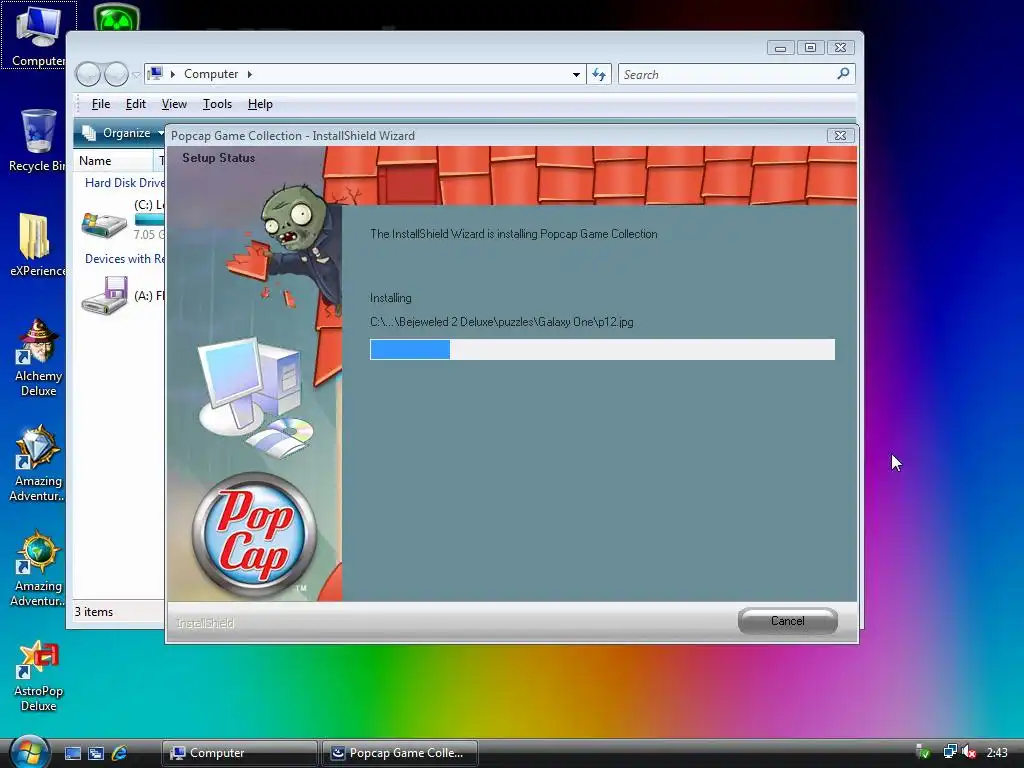Screen dimensions: 1024x768
Task: Click the search magnifier icon in Explorer
Action: pos(843,74)
